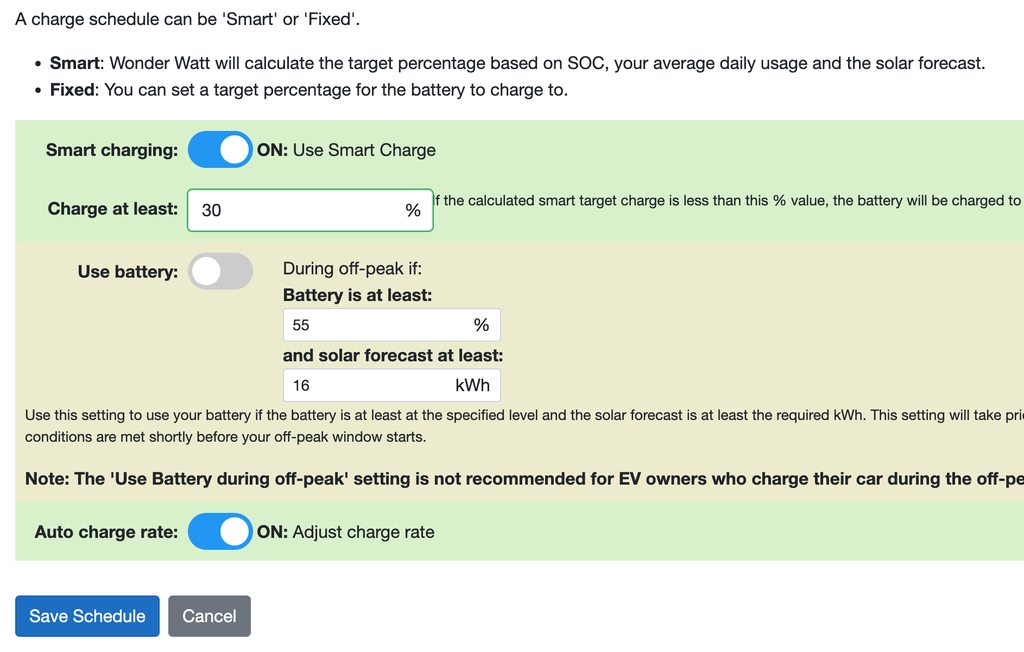
Task: Click 'and solar forecast at least:' label
Action: tap(393, 355)
